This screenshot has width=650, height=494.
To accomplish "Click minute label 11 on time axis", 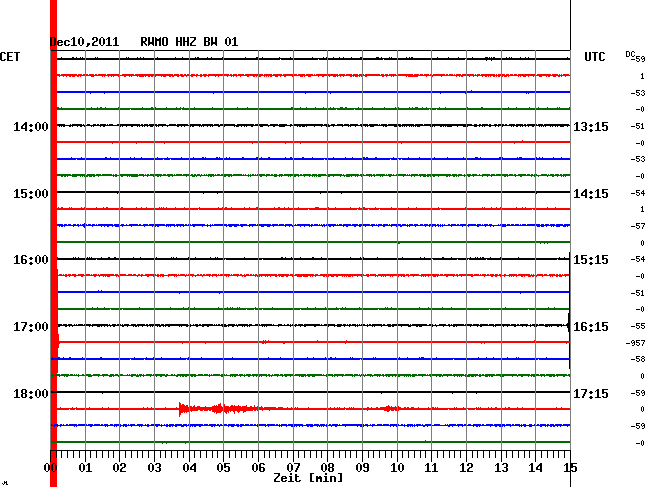I will [431, 468].
